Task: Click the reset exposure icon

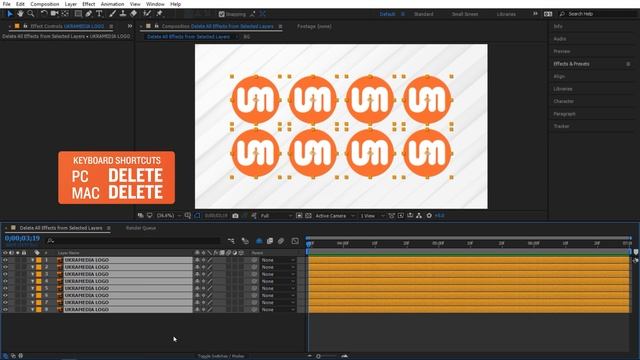Action: tap(429, 216)
